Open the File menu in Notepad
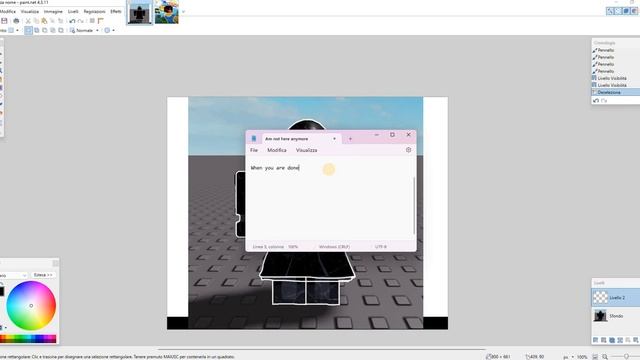 tap(254, 150)
